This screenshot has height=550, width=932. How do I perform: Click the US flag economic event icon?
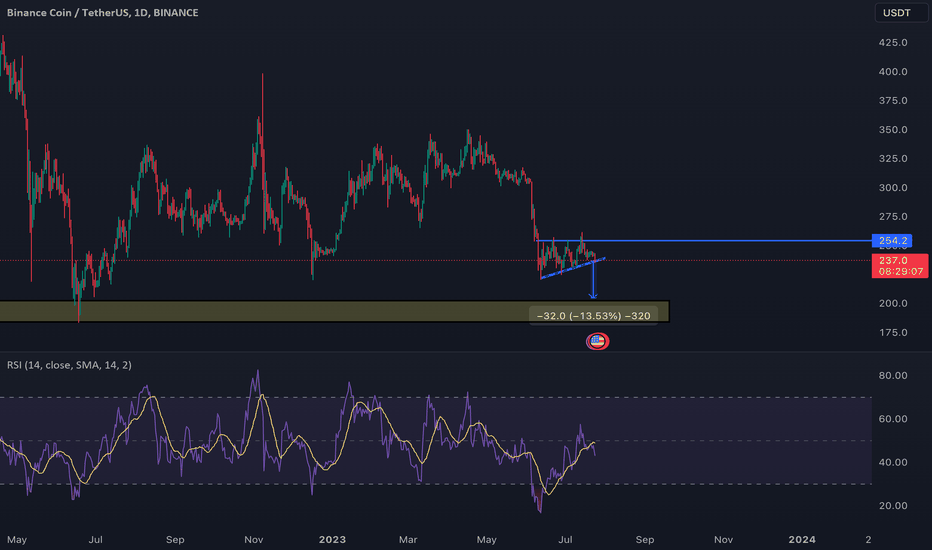(597, 341)
